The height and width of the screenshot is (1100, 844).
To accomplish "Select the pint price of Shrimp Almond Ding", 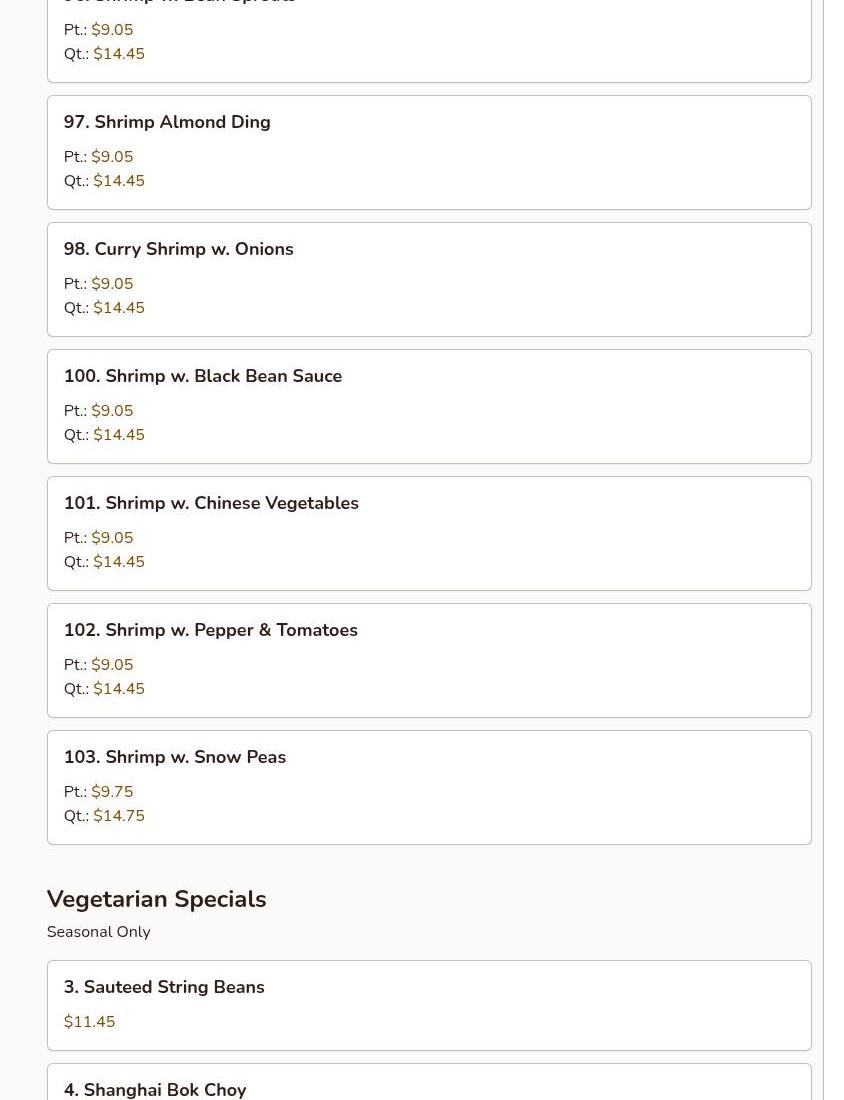I will (112, 157).
